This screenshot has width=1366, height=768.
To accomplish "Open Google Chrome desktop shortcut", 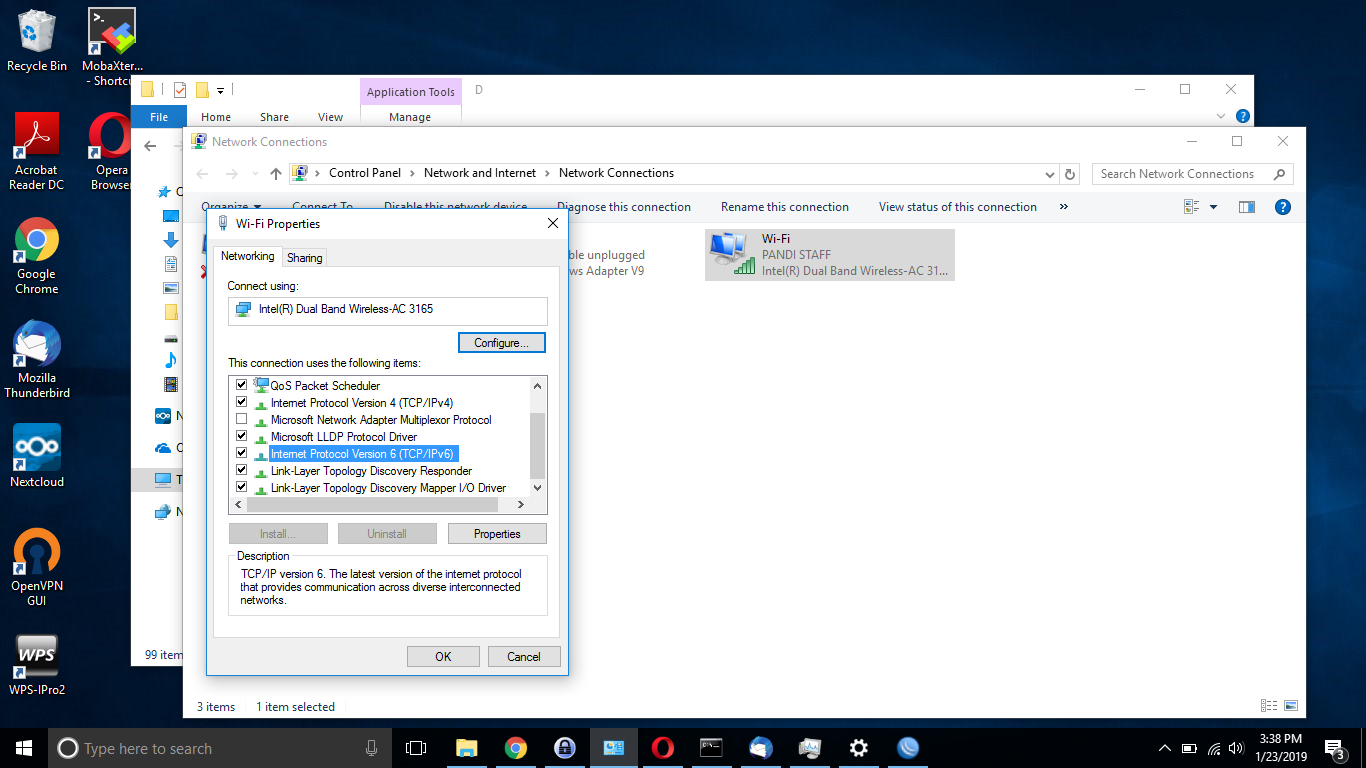I will 37,242.
